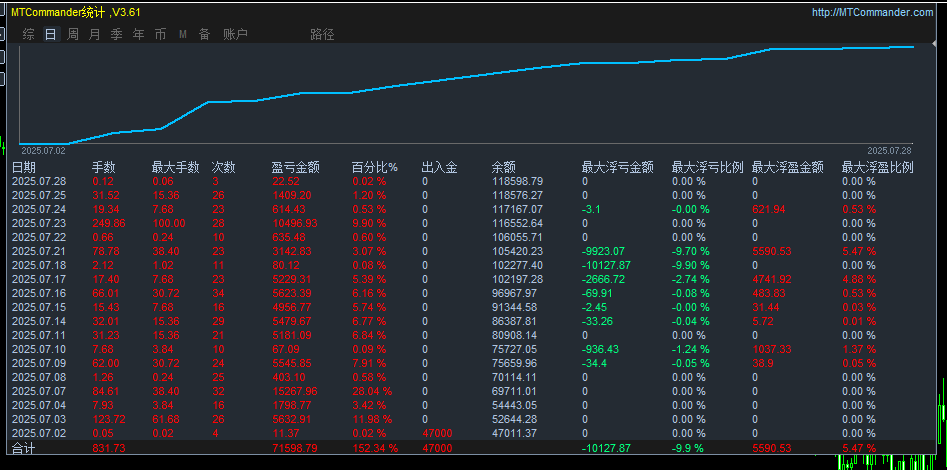Image resolution: width=947 pixels, height=470 pixels.
Task: Click the 百分比% column header
Action: pos(375,167)
